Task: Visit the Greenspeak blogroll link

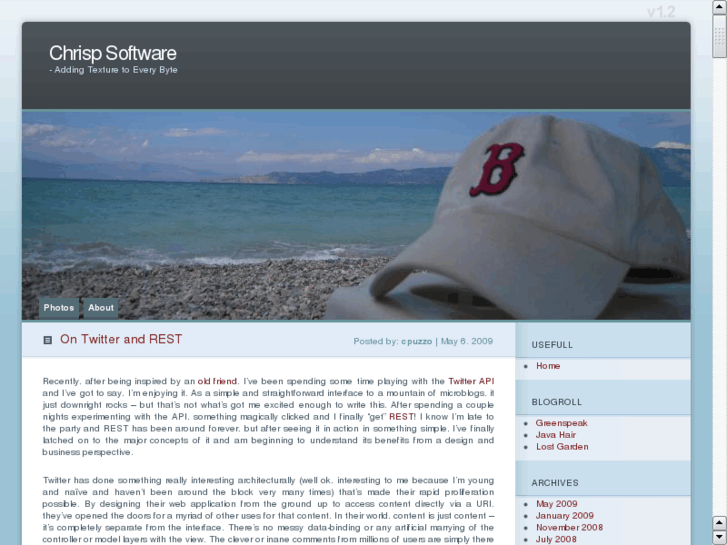Action: point(561,423)
